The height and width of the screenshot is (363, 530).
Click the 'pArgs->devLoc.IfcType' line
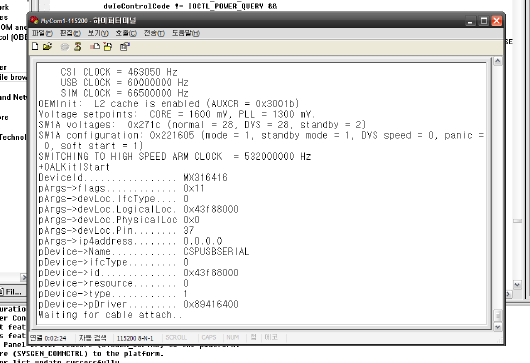click(x=114, y=199)
